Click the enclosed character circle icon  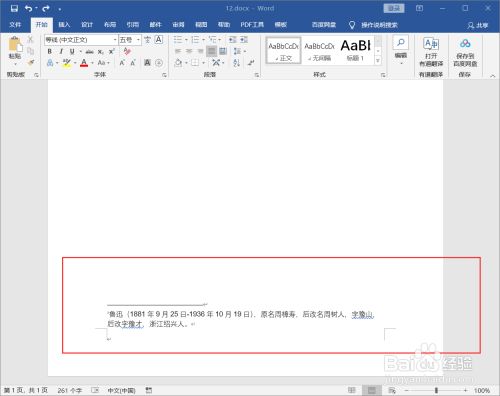click(159, 63)
